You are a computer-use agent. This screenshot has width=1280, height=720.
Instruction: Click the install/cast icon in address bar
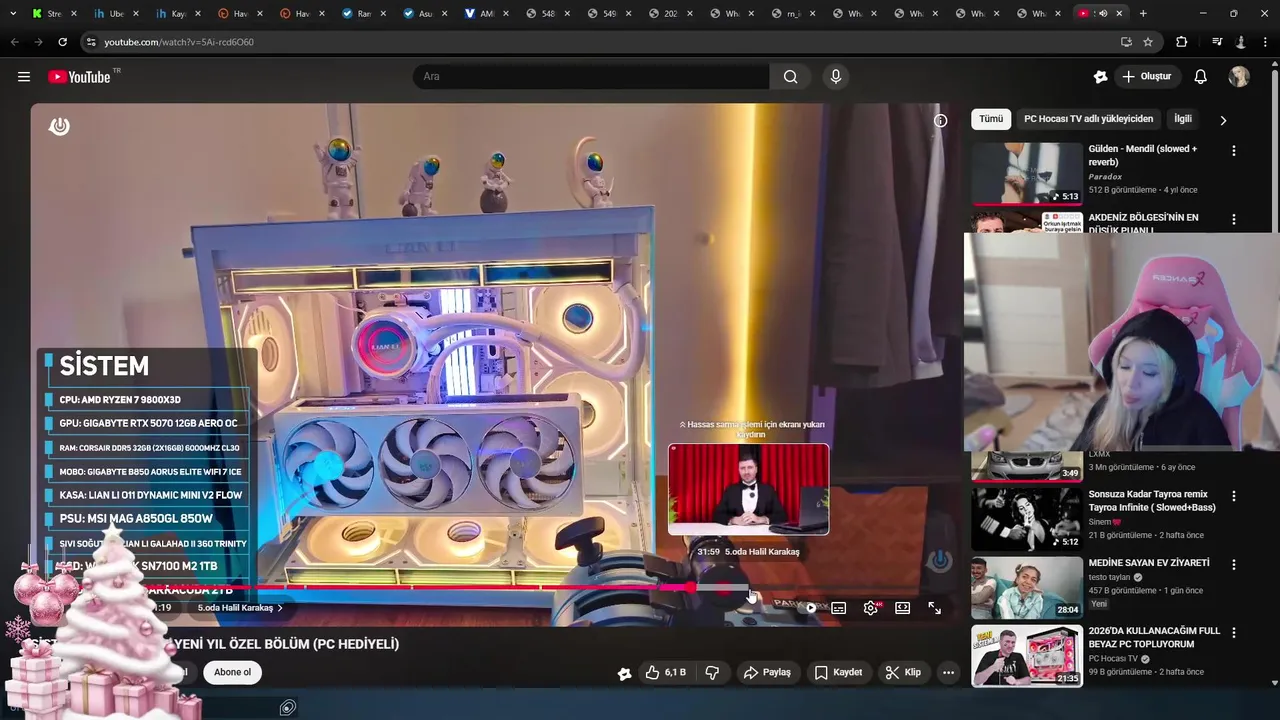(x=1126, y=42)
